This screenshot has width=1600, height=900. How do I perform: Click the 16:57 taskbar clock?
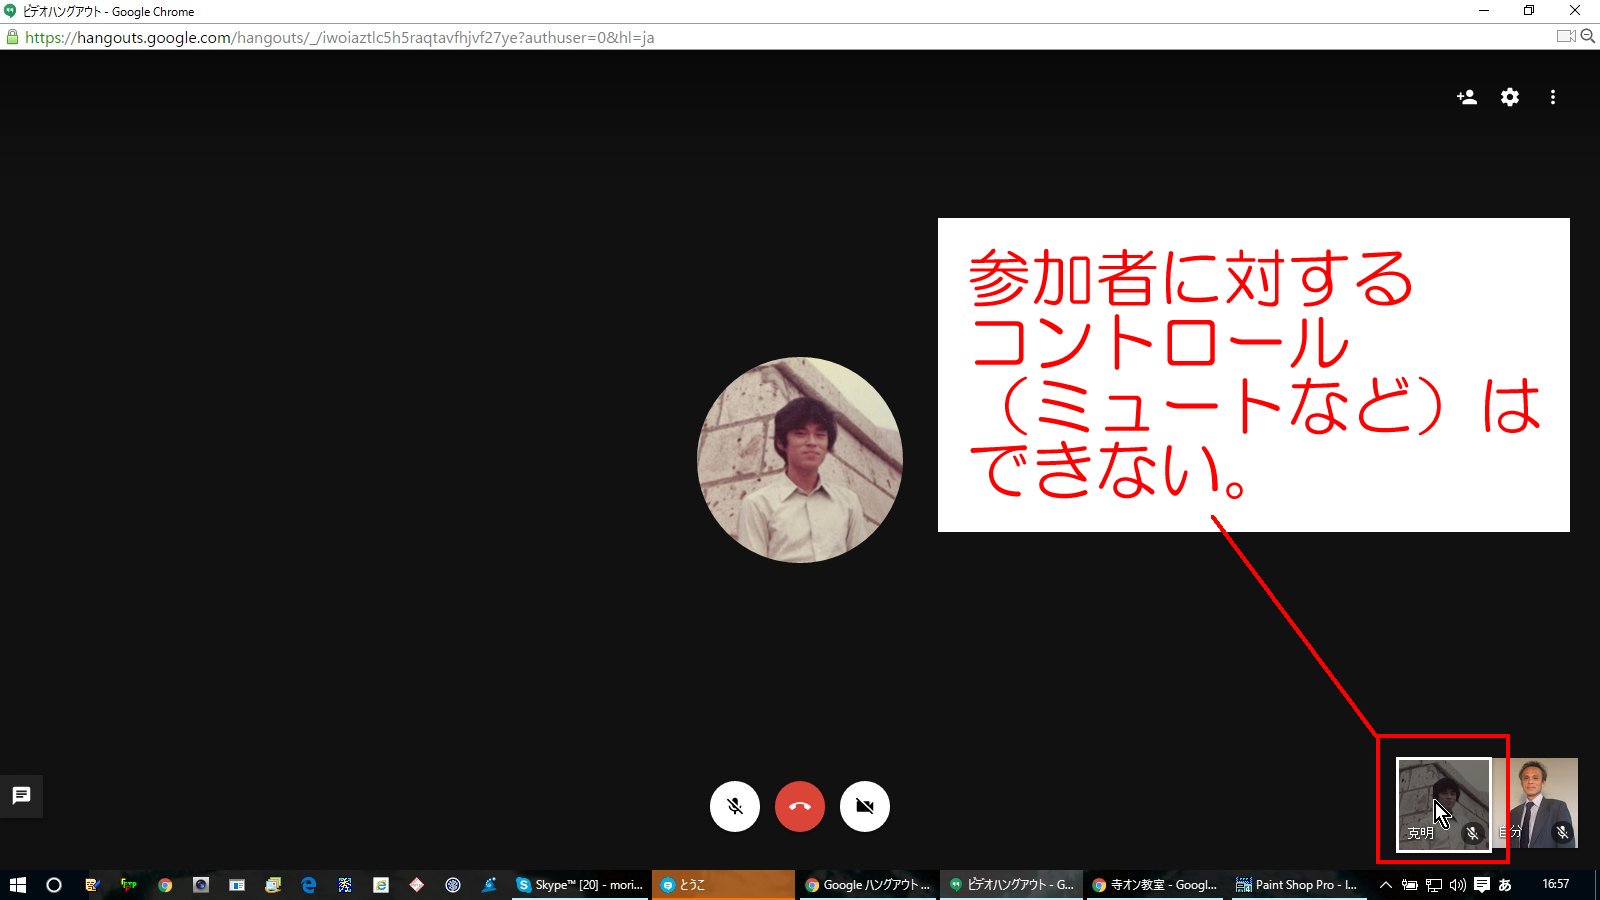coord(1555,884)
